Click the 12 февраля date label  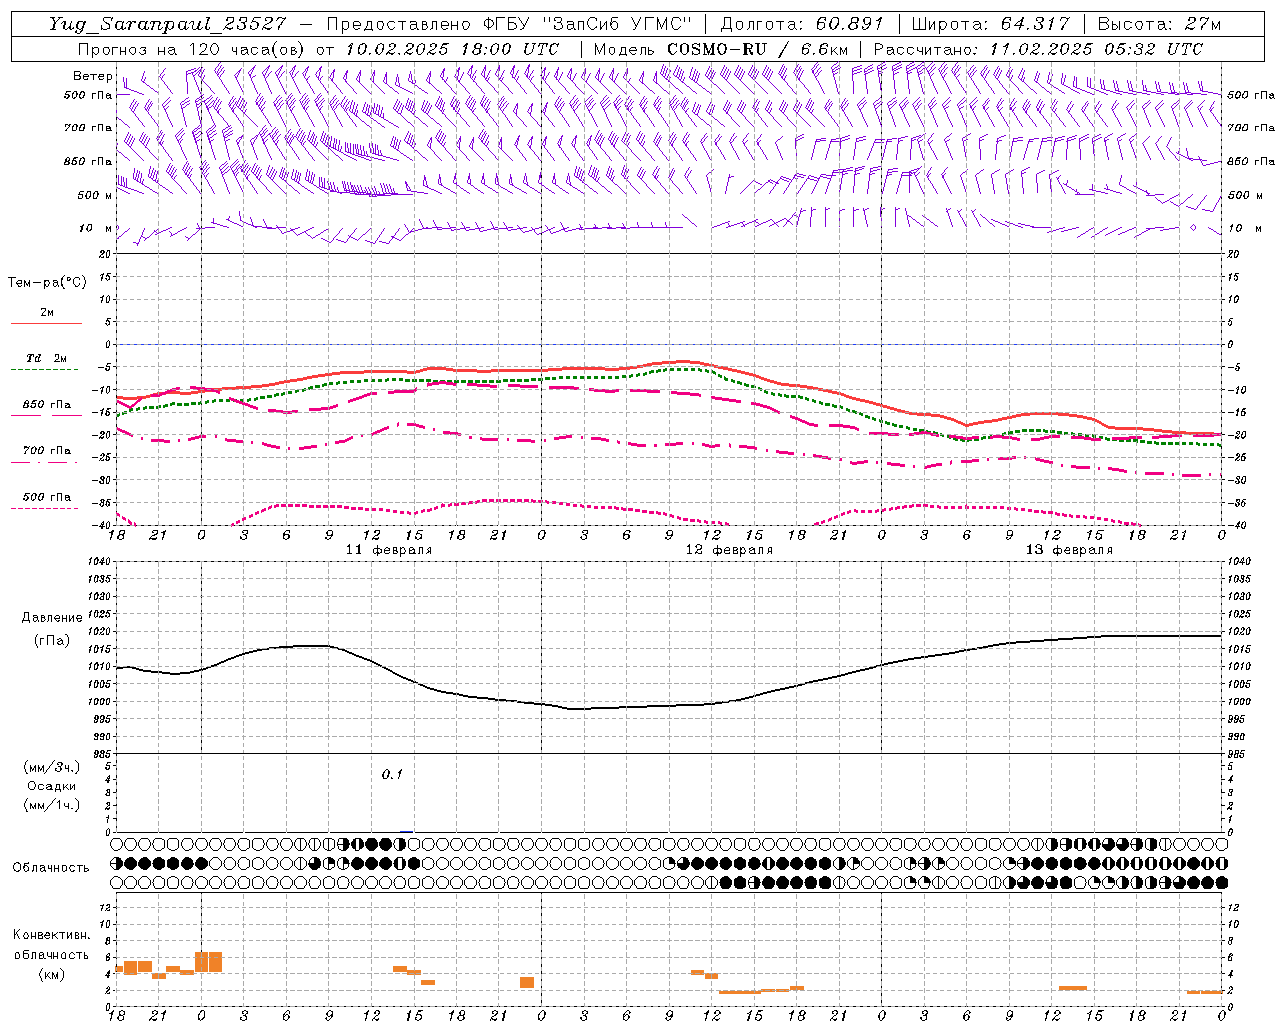729,550
